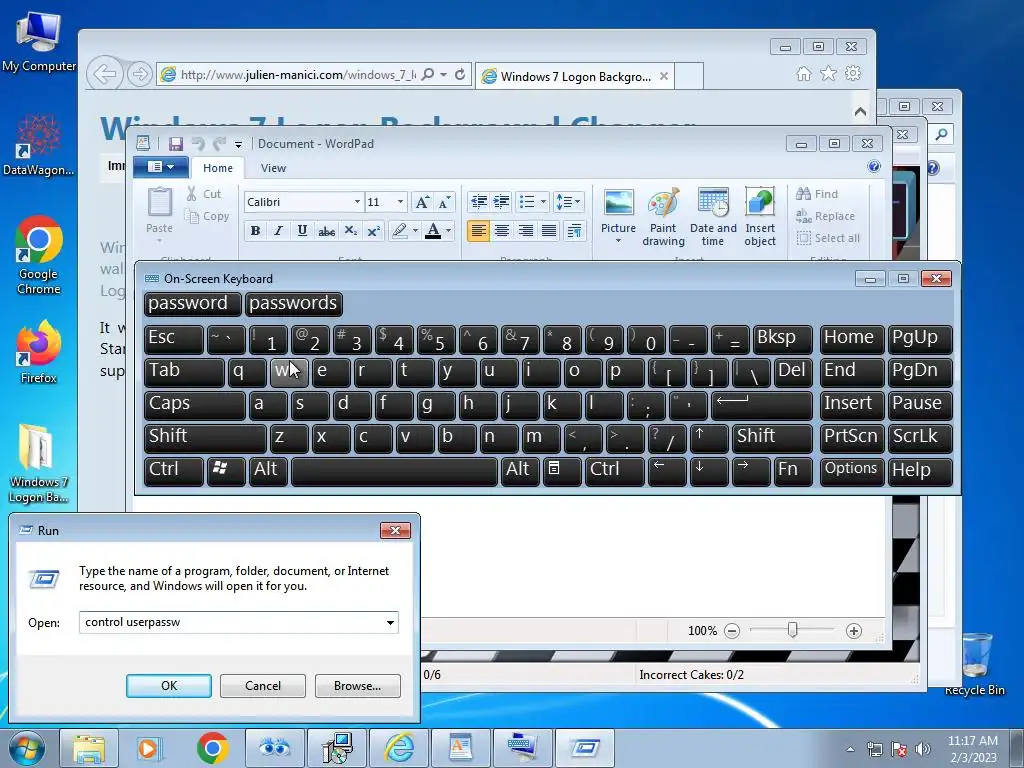Click the Insert object icon
Viewport: 1024px width, 768px height.
point(760,202)
